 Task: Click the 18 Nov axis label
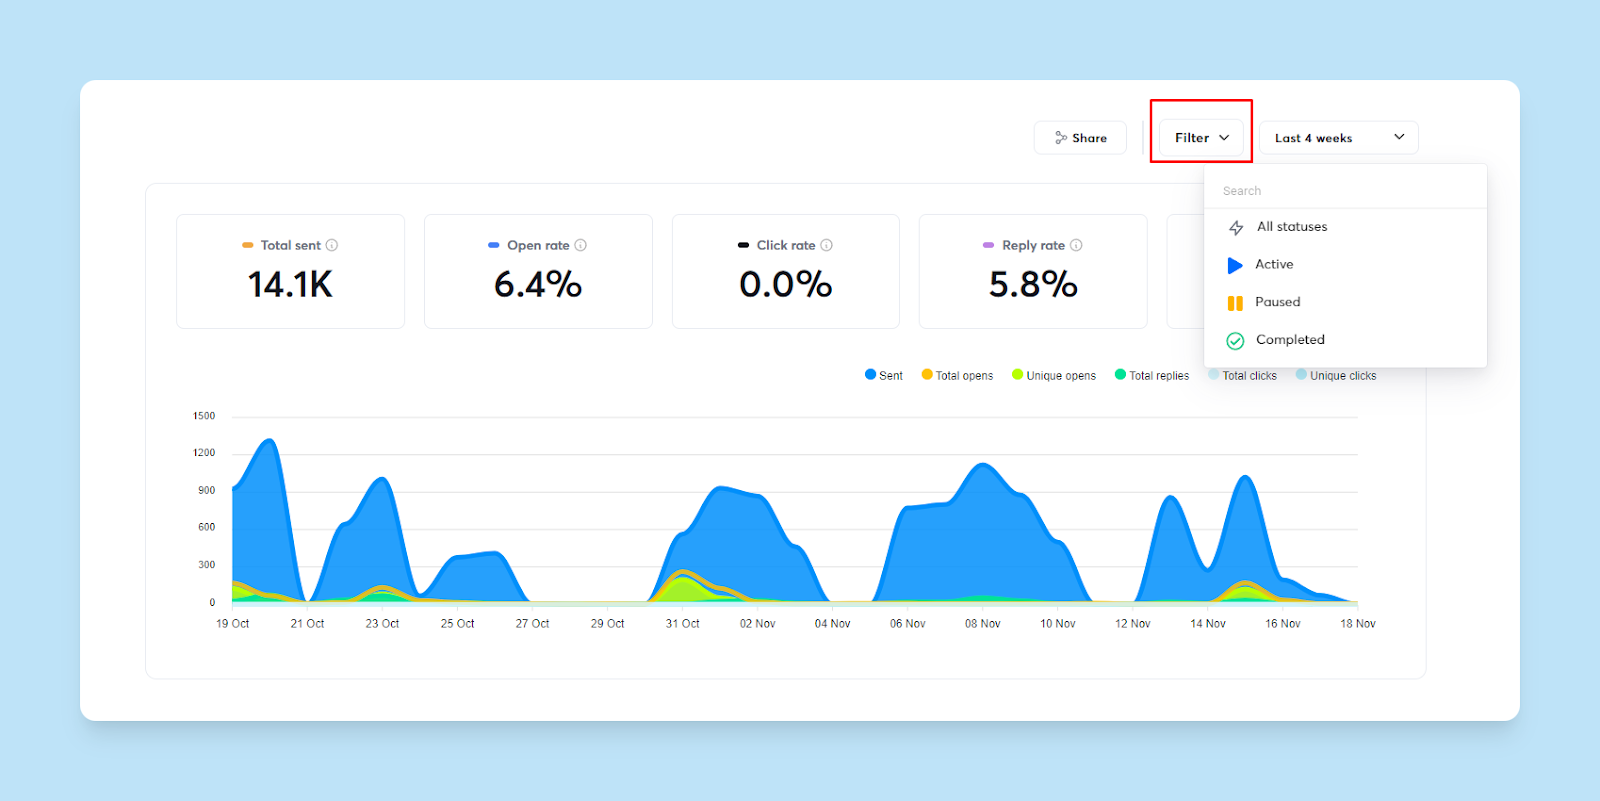tap(1358, 624)
